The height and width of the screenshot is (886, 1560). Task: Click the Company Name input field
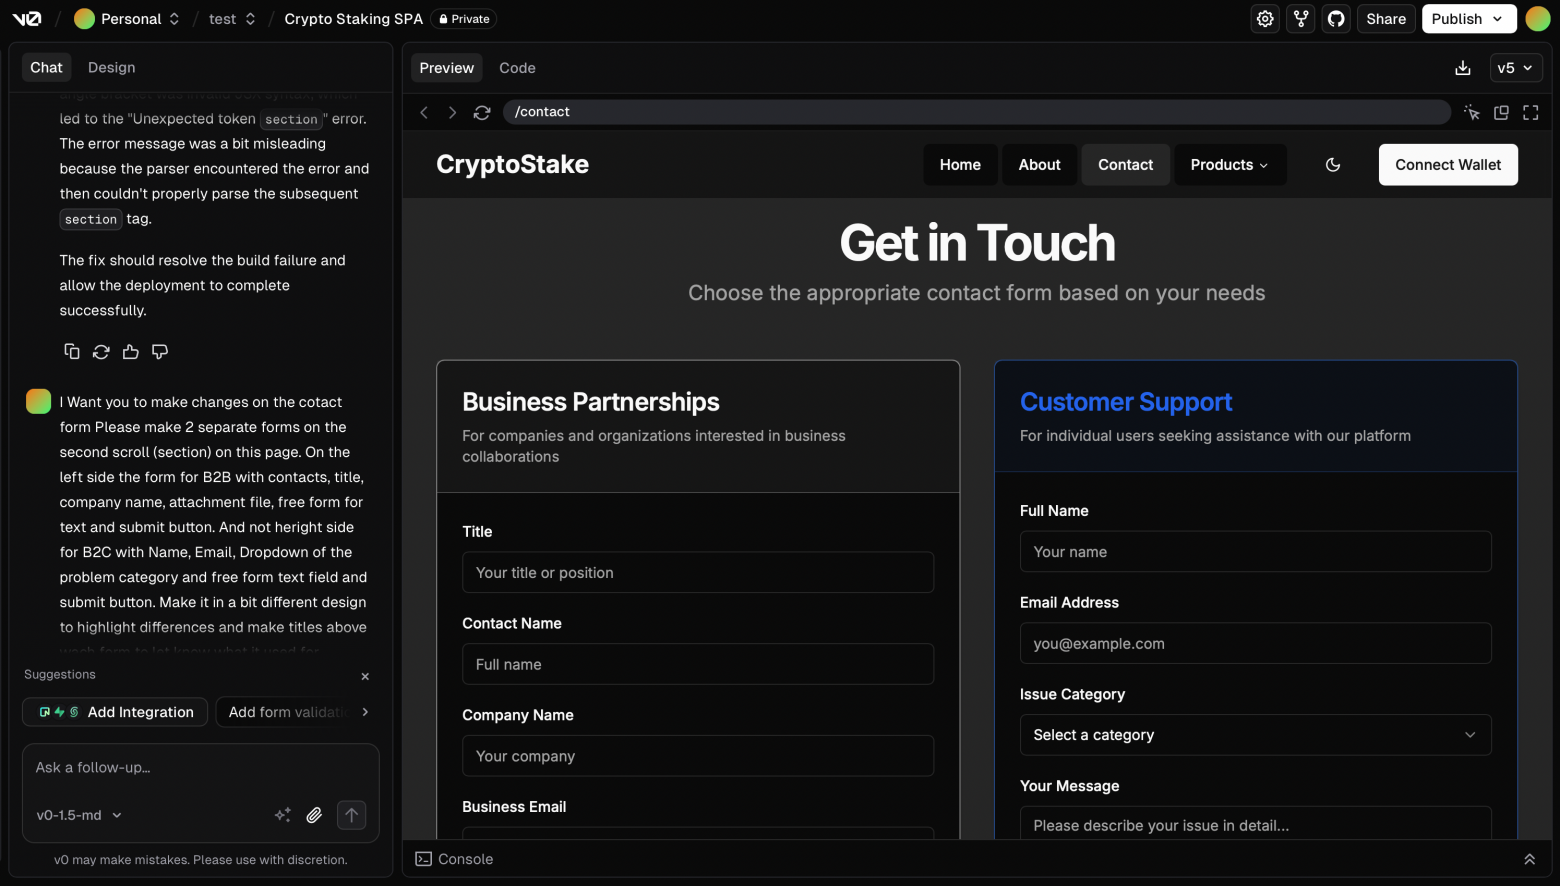pyautogui.click(x=697, y=756)
